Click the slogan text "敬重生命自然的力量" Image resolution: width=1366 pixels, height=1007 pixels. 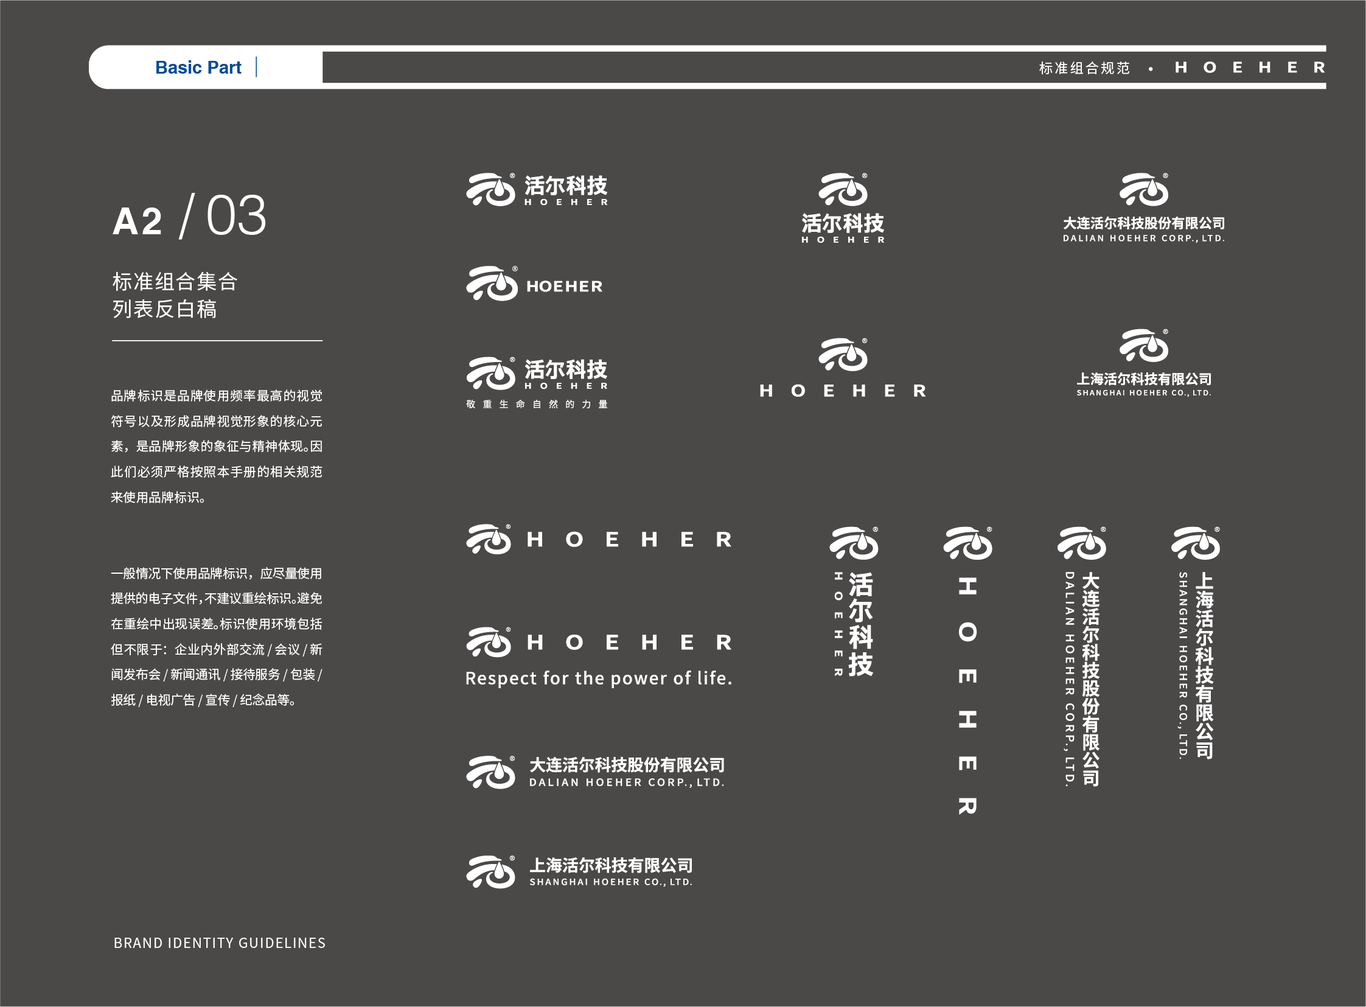537,404
